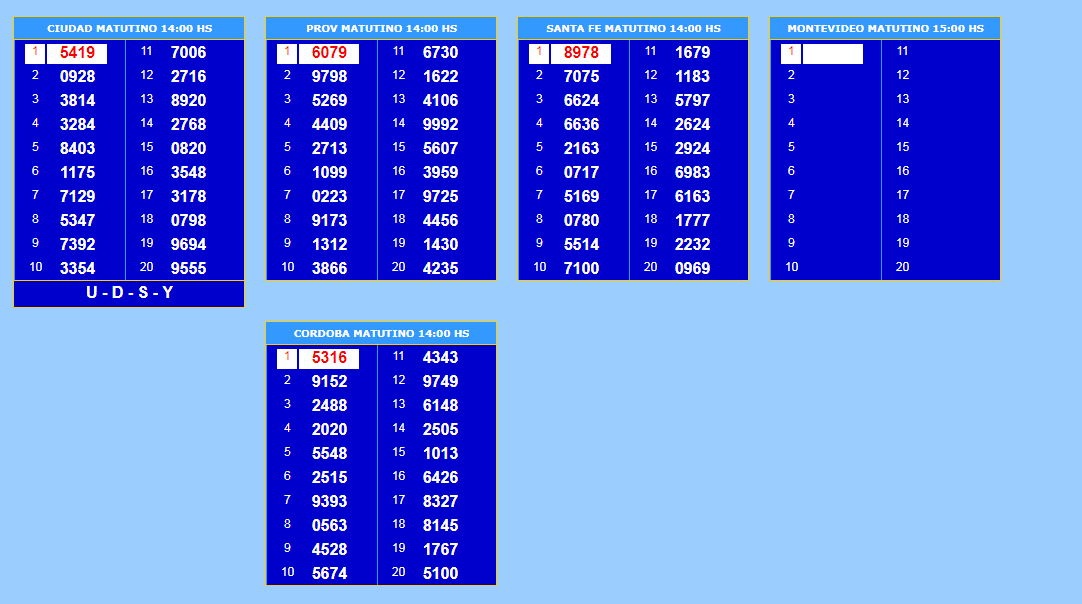Select number 8327 in the Cordoba table
Image resolution: width=1082 pixels, height=604 pixels.
440,501
